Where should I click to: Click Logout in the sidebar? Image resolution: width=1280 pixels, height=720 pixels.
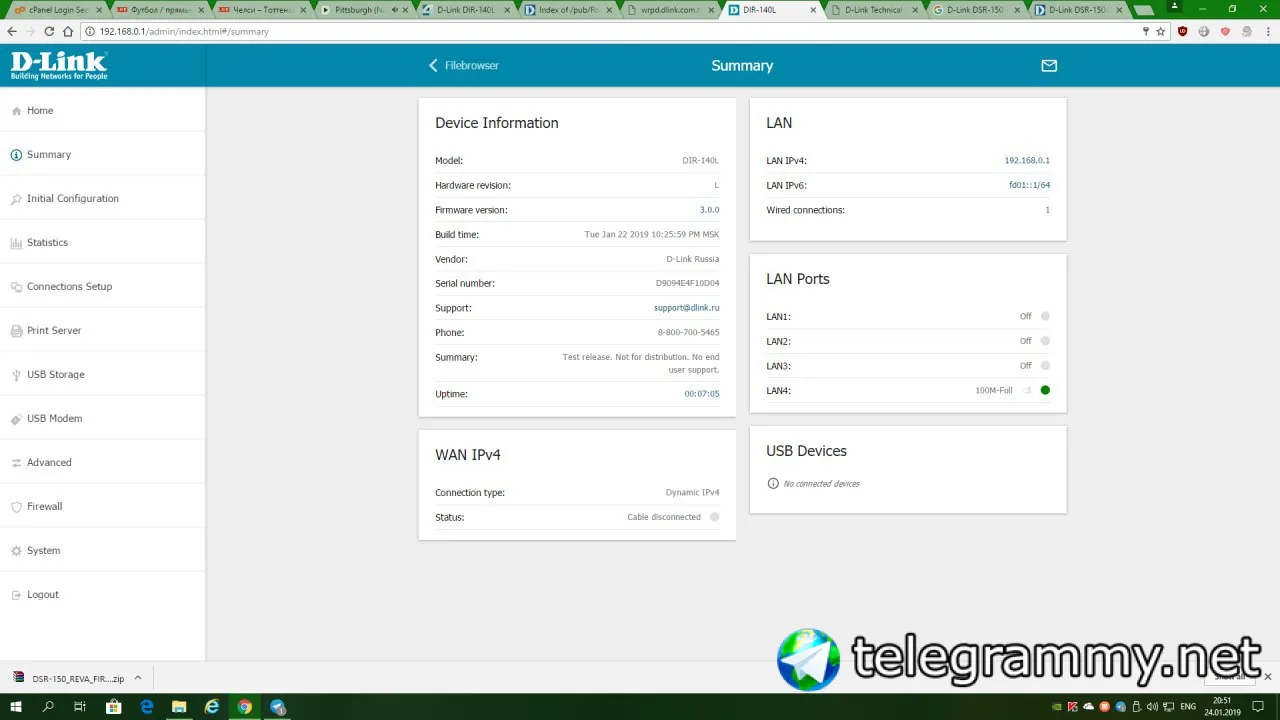pyautogui.click(x=103, y=595)
